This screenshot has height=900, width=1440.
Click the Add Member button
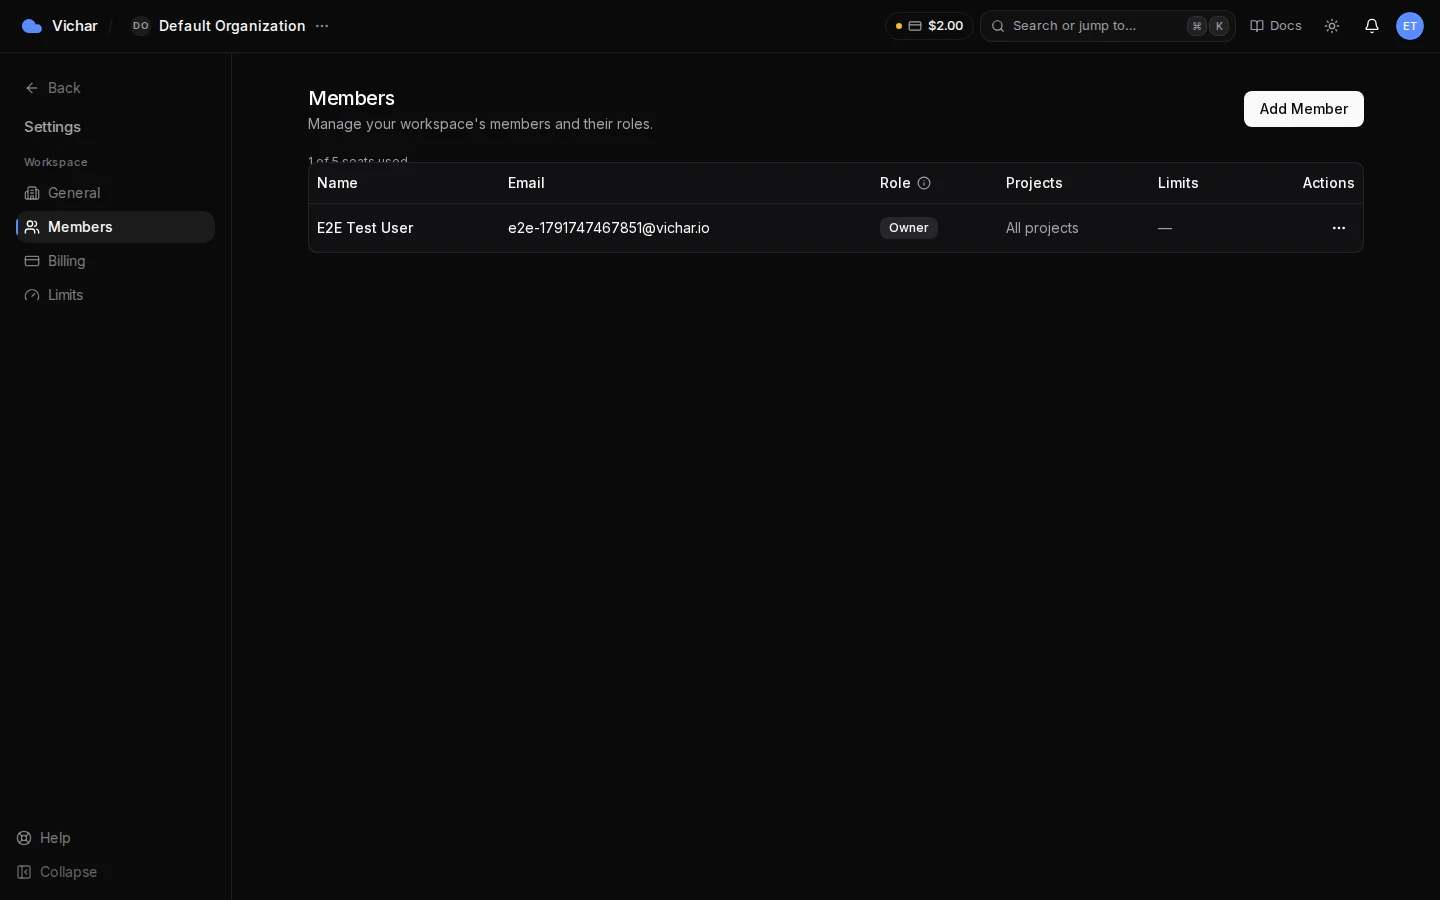1304,109
